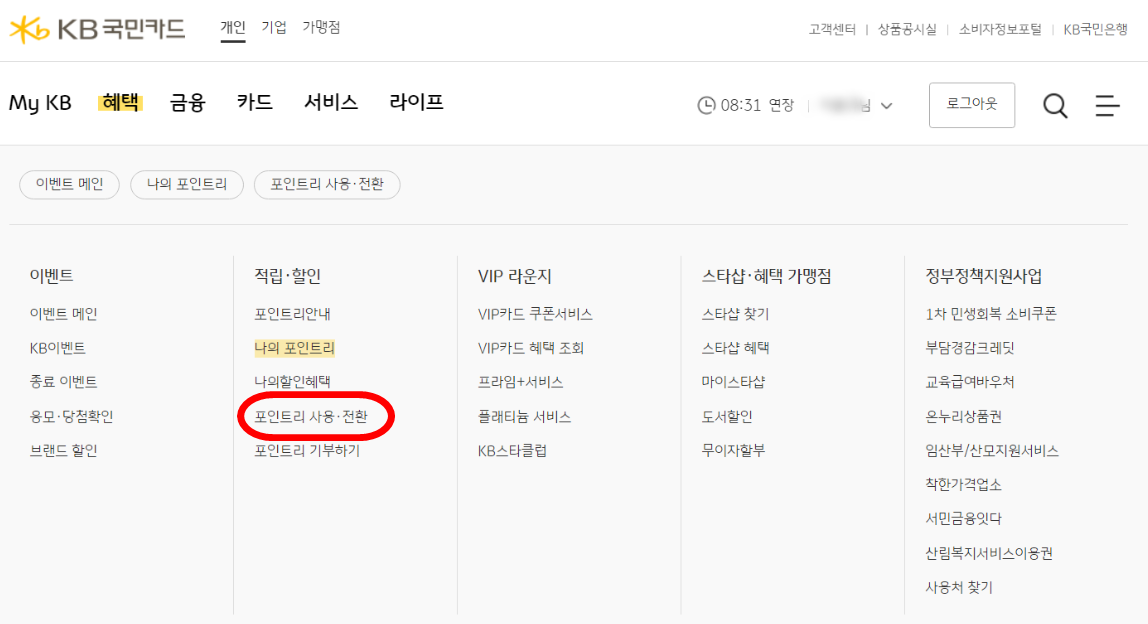Open 1차 민생회복 소비쿠폰 link
The height and width of the screenshot is (624, 1148).
(x=991, y=314)
